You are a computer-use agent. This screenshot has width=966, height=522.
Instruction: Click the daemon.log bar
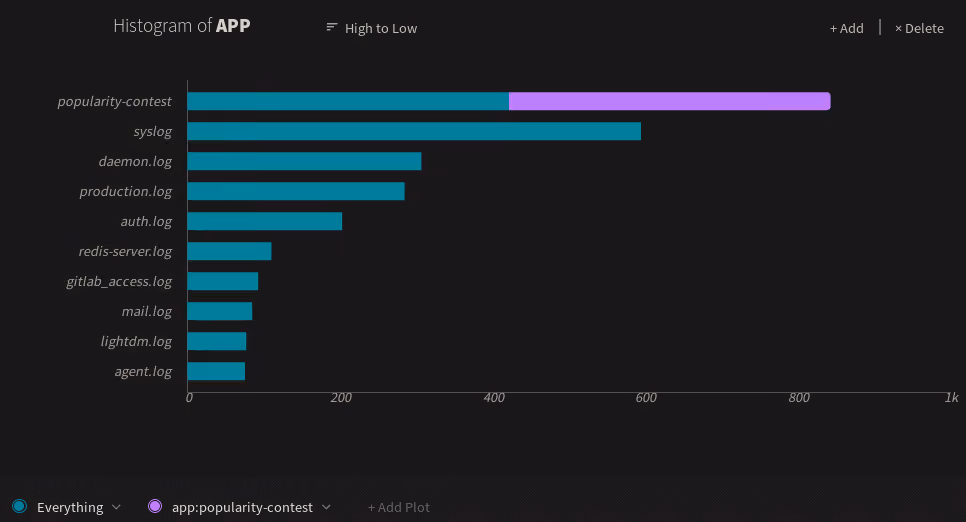point(304,161)
